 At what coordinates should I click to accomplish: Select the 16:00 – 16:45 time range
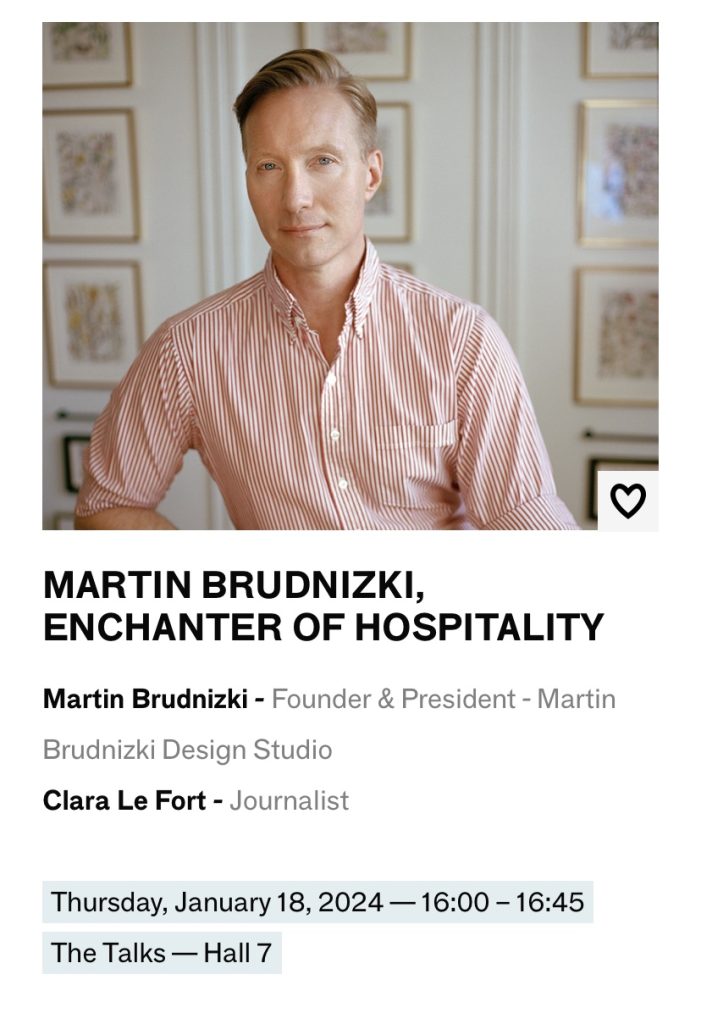click(x=502, y=902)
